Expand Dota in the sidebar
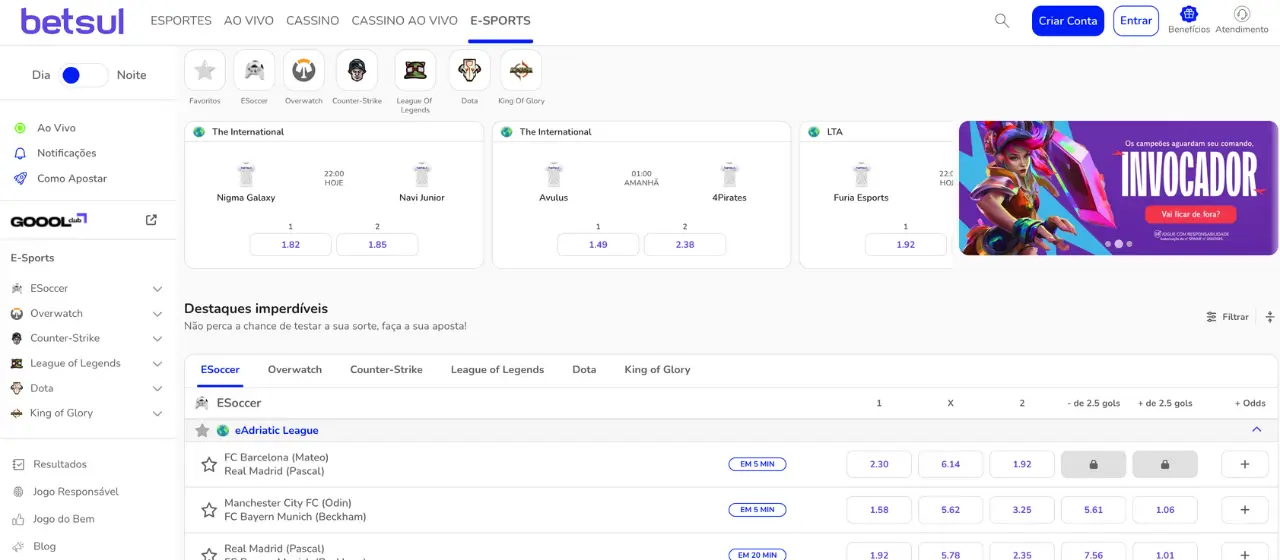This screenshot has height=560, width=1280. pos(157,388)
